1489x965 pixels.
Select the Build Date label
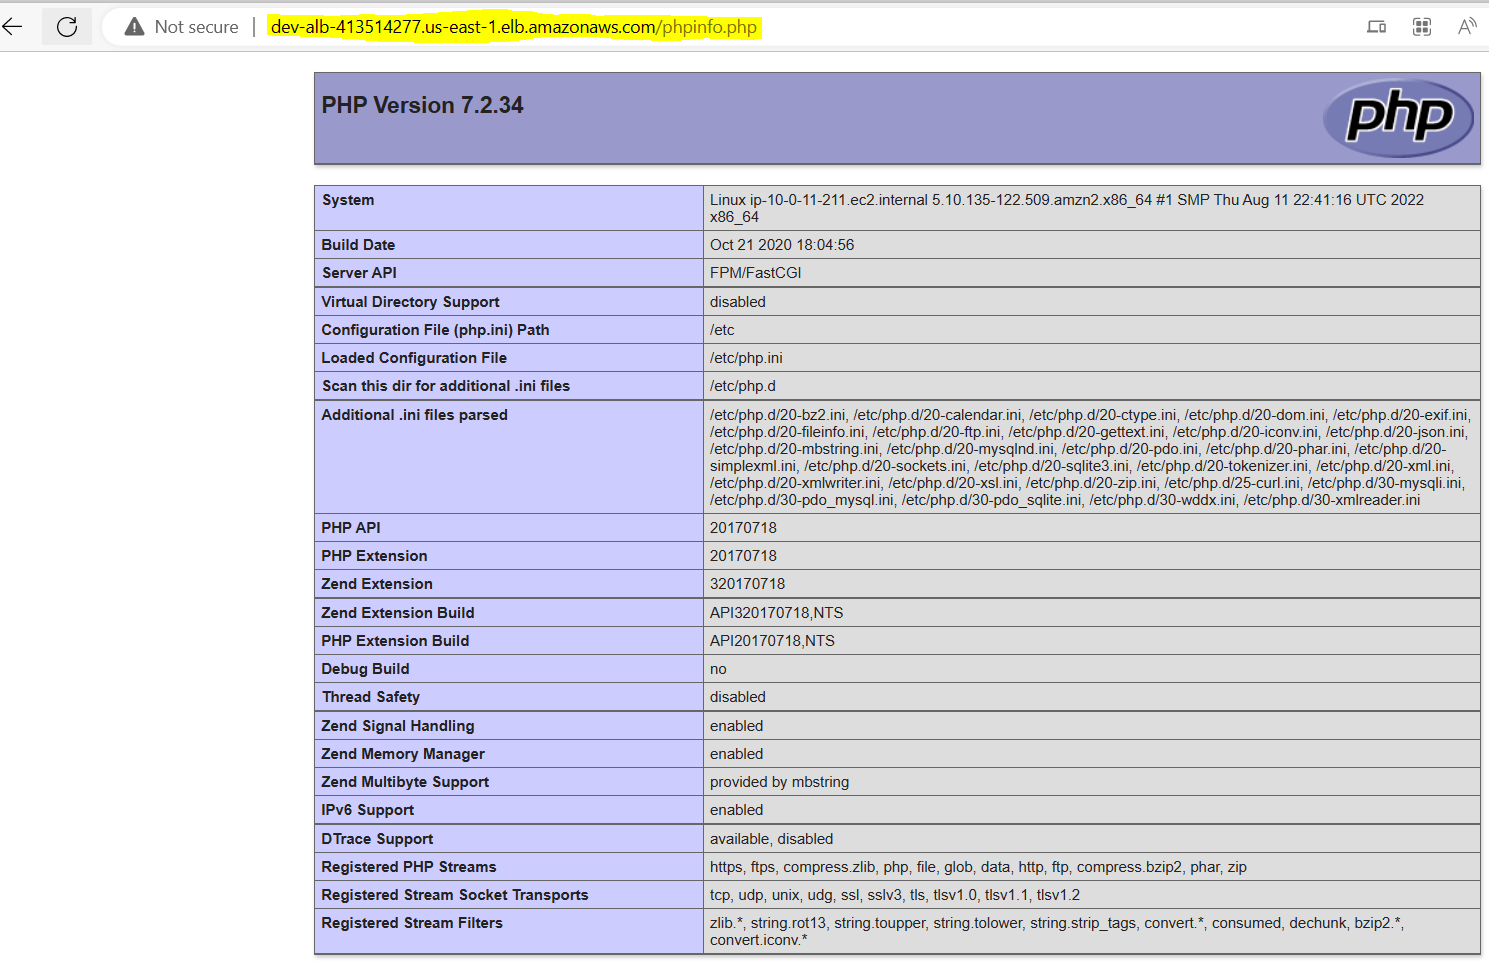(x=358, y=245)
